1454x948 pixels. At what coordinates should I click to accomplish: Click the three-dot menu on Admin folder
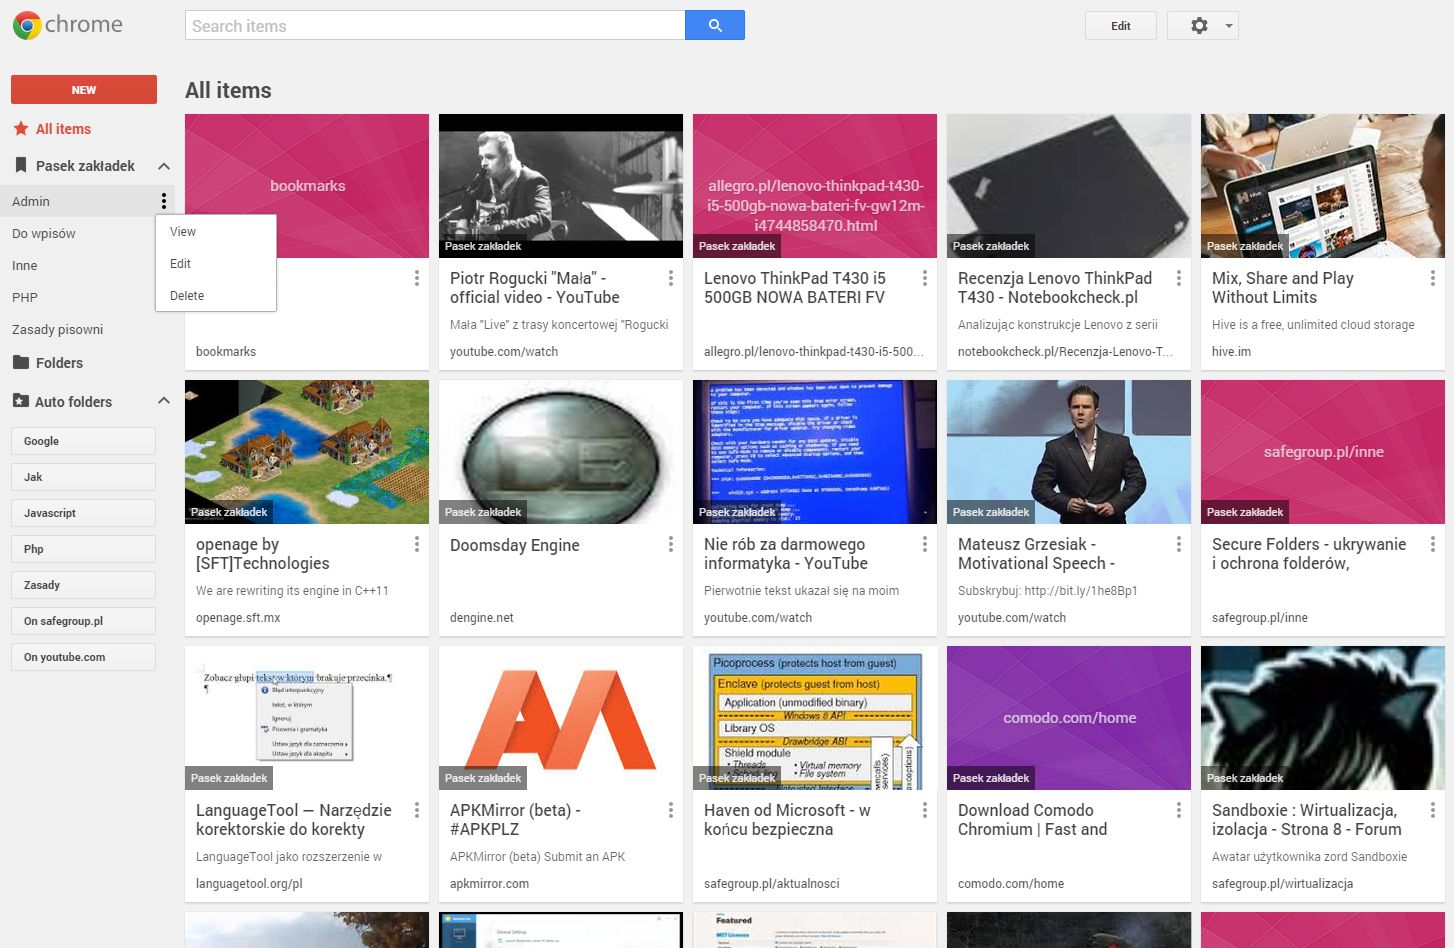pos(164,202)
